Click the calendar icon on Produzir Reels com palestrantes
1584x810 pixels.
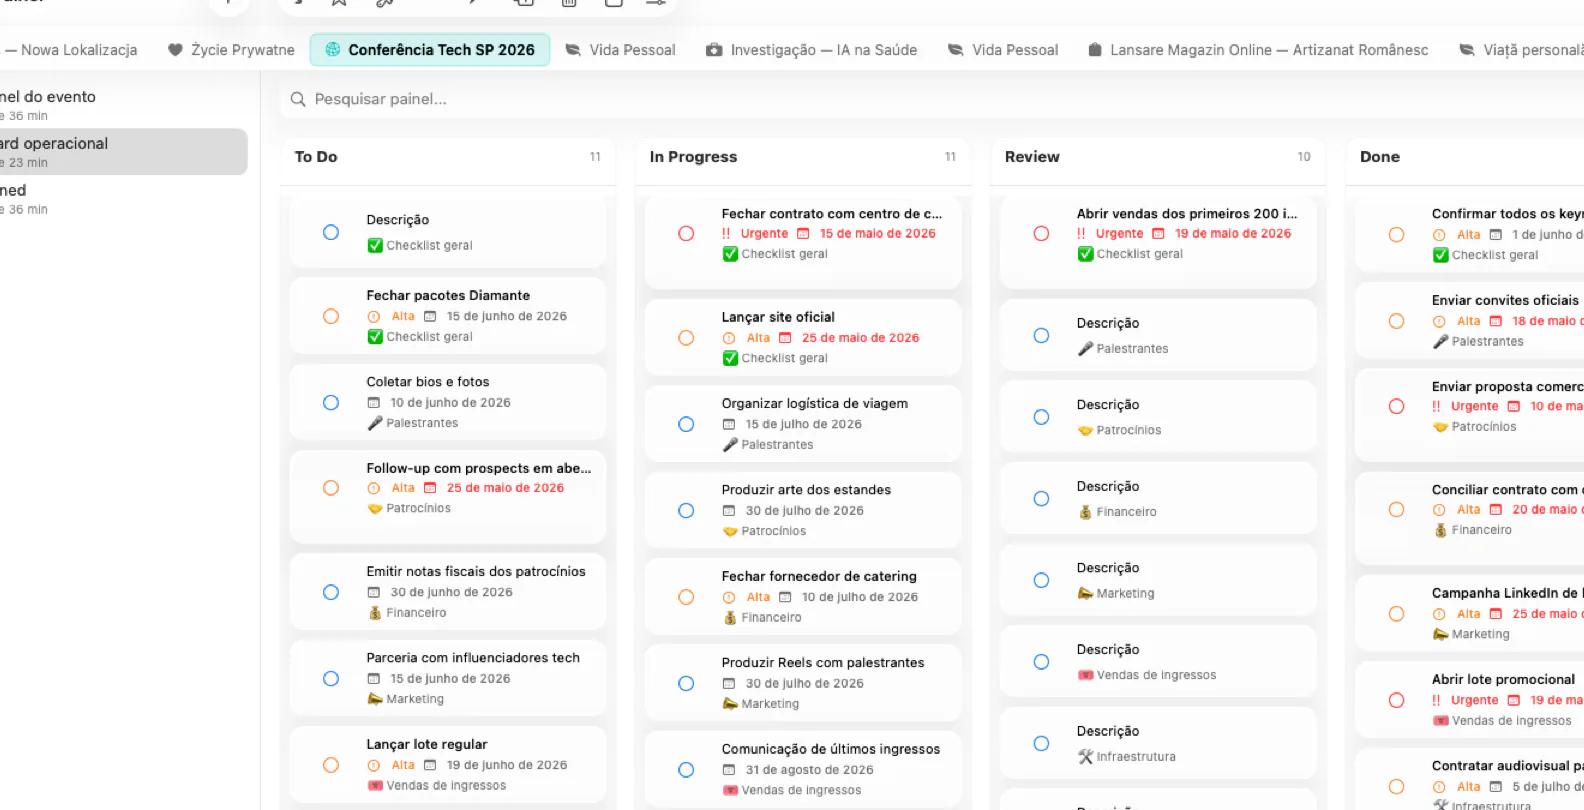[x=729, y=684]
